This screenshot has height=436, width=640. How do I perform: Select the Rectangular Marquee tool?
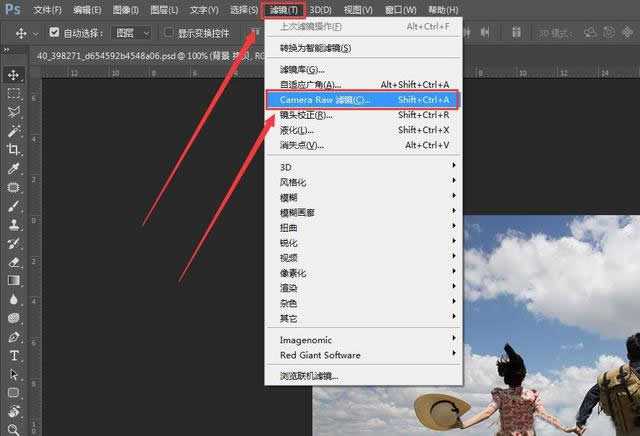tap(14, 93)
